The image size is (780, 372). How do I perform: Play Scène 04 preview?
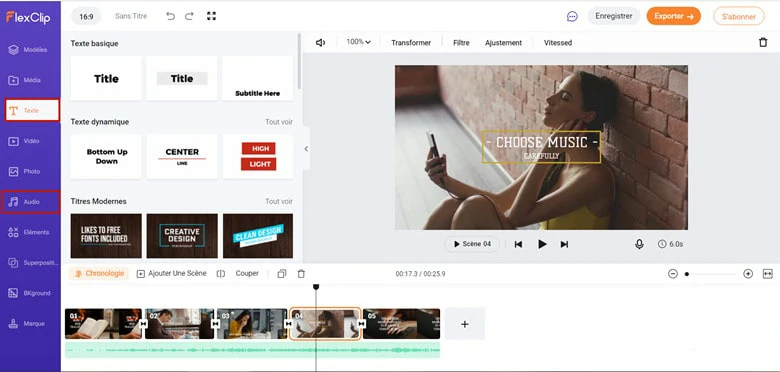[472, 244]
